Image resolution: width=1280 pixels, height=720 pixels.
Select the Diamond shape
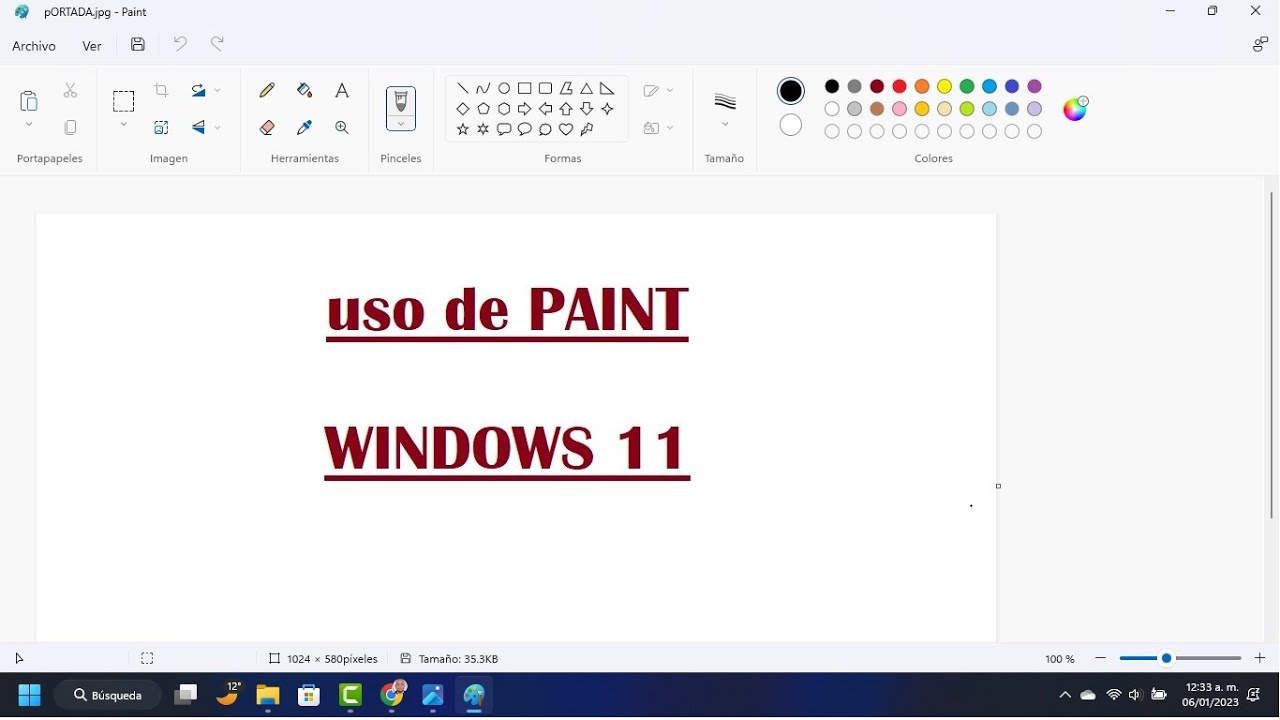(462, 109)
